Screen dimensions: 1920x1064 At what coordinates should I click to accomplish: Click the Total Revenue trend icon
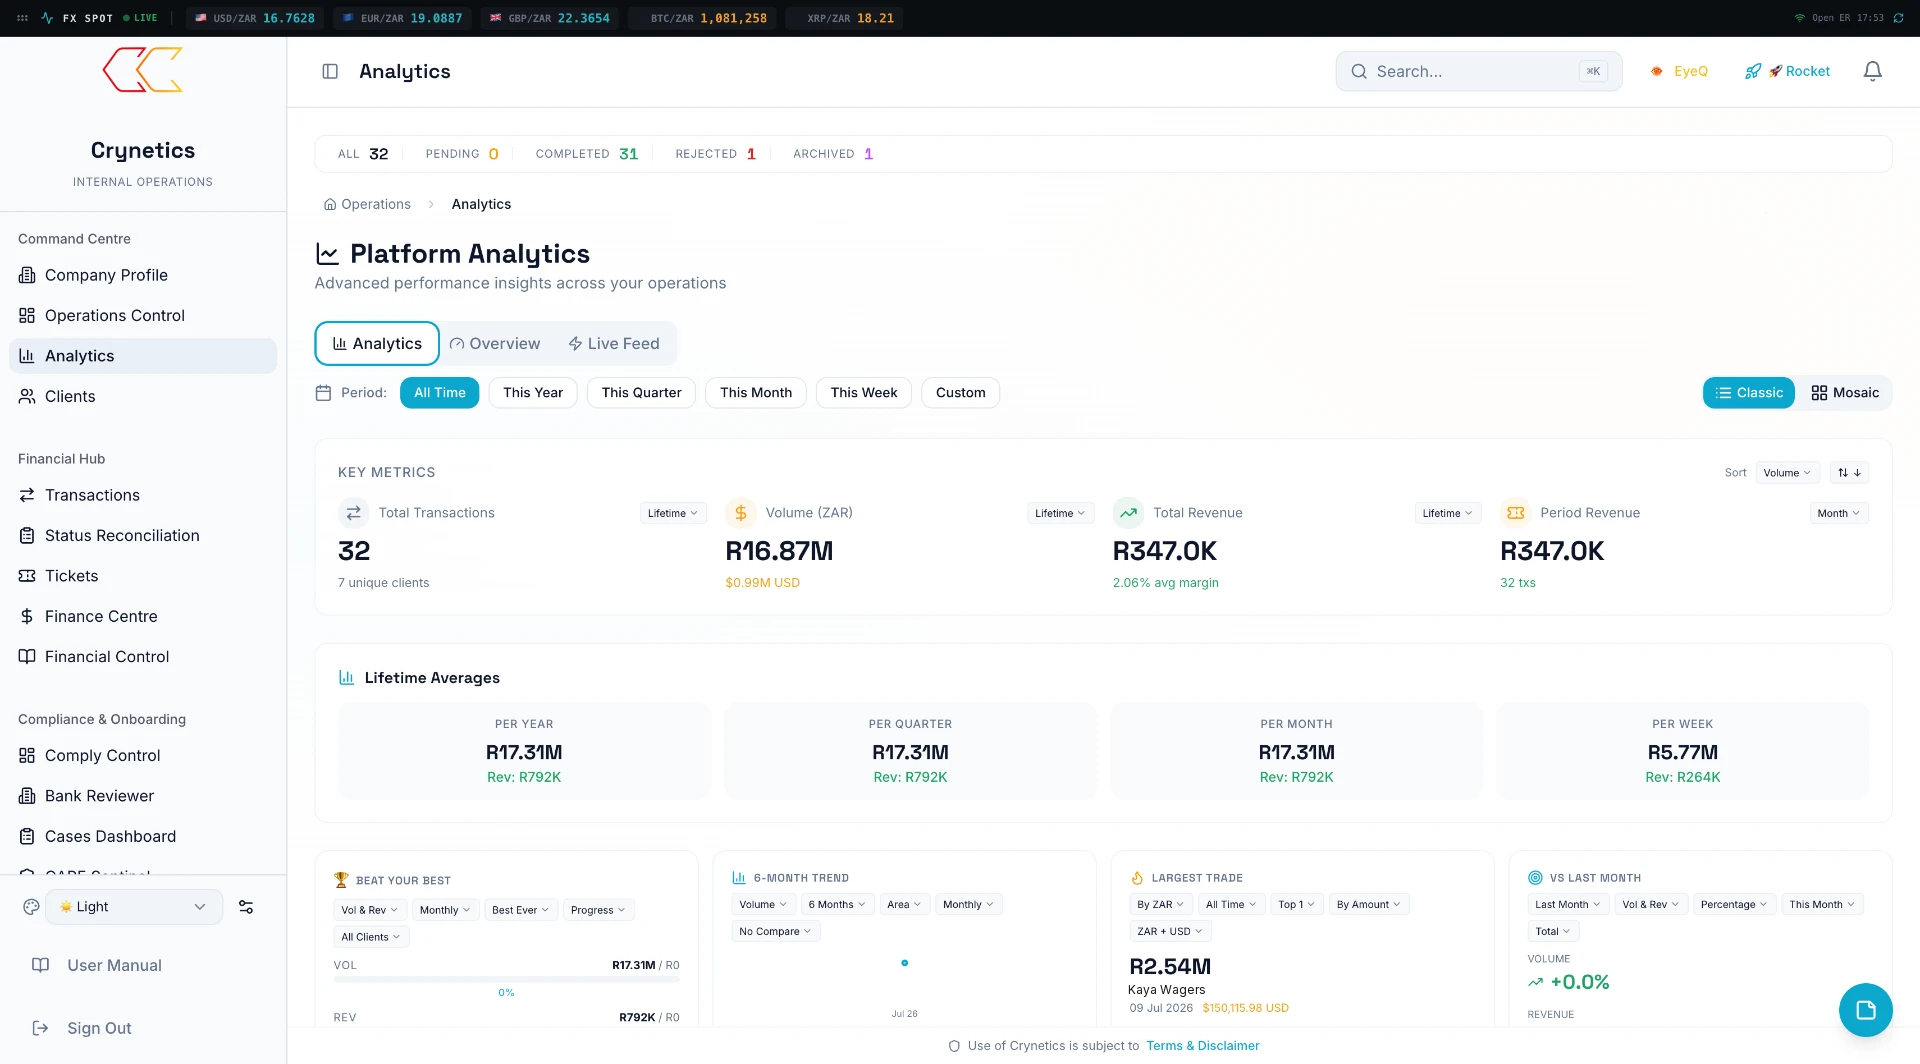click(1128, 513)
